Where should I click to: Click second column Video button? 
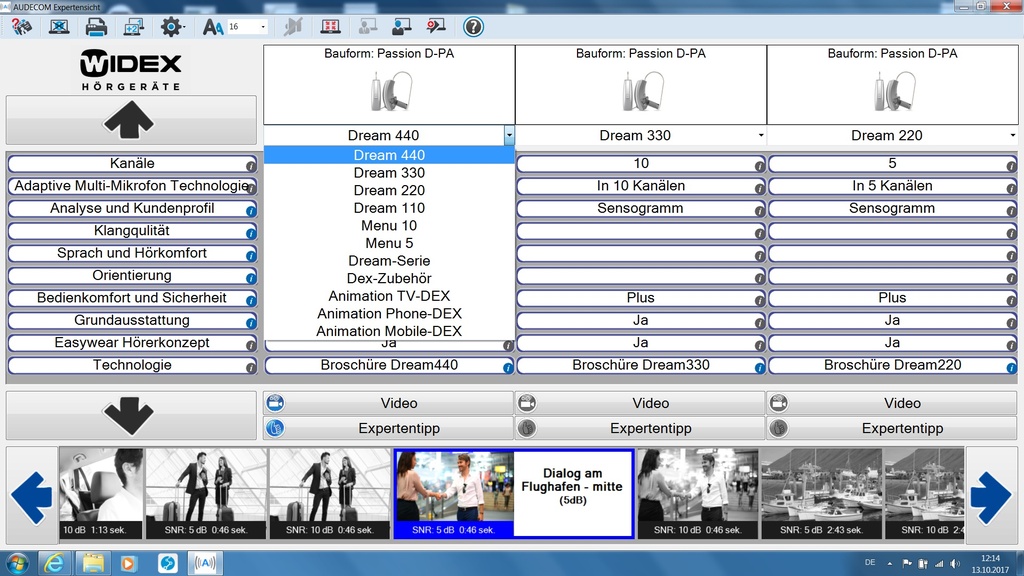point(641,403)
